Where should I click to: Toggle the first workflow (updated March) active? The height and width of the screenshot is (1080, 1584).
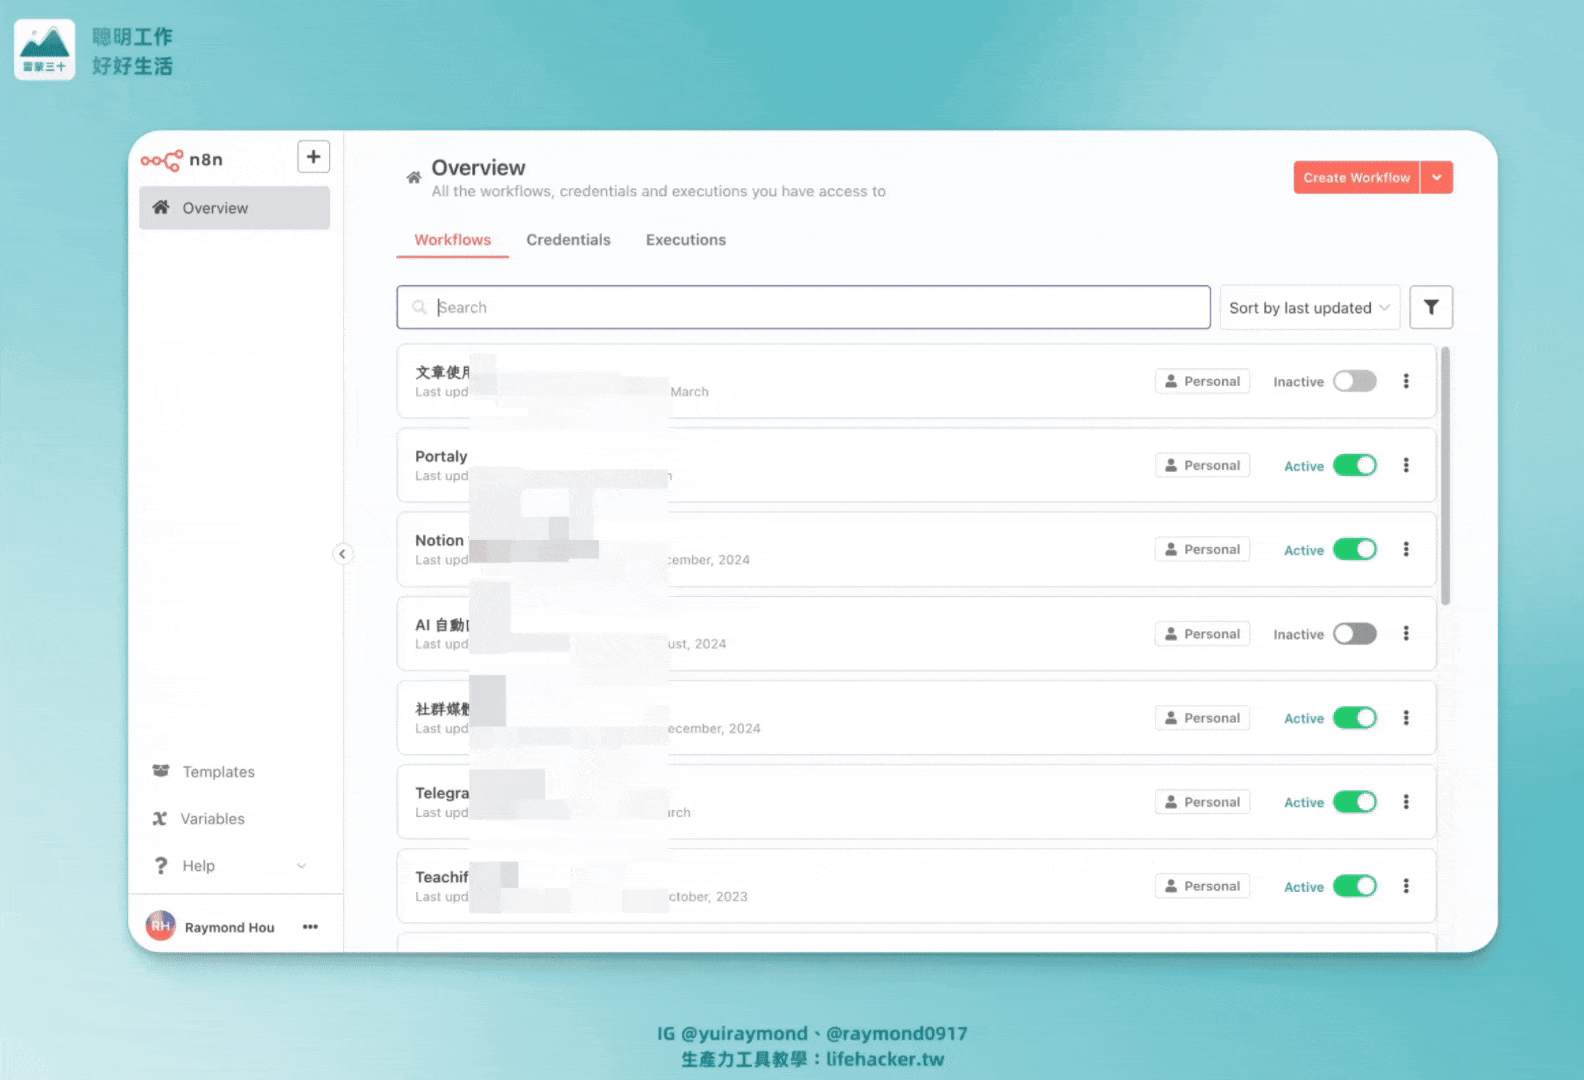click(x=1355, y=381)
